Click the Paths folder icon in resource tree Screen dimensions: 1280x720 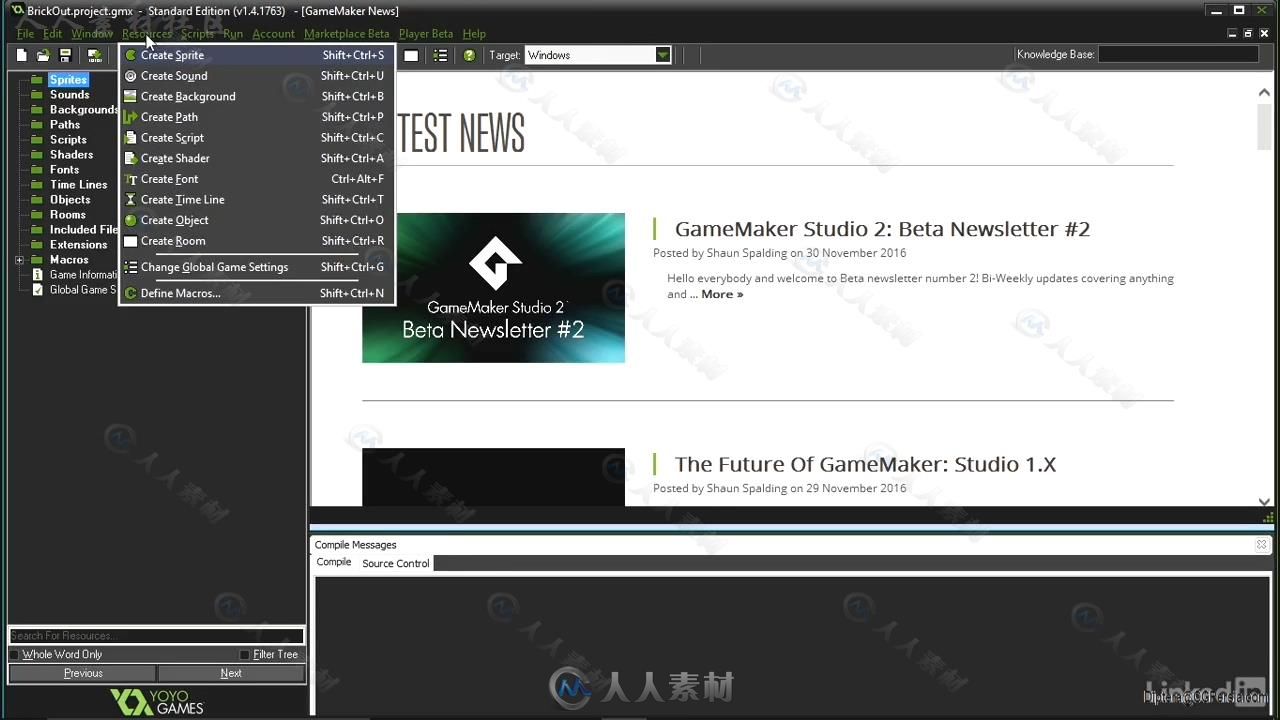coord(37,124)
